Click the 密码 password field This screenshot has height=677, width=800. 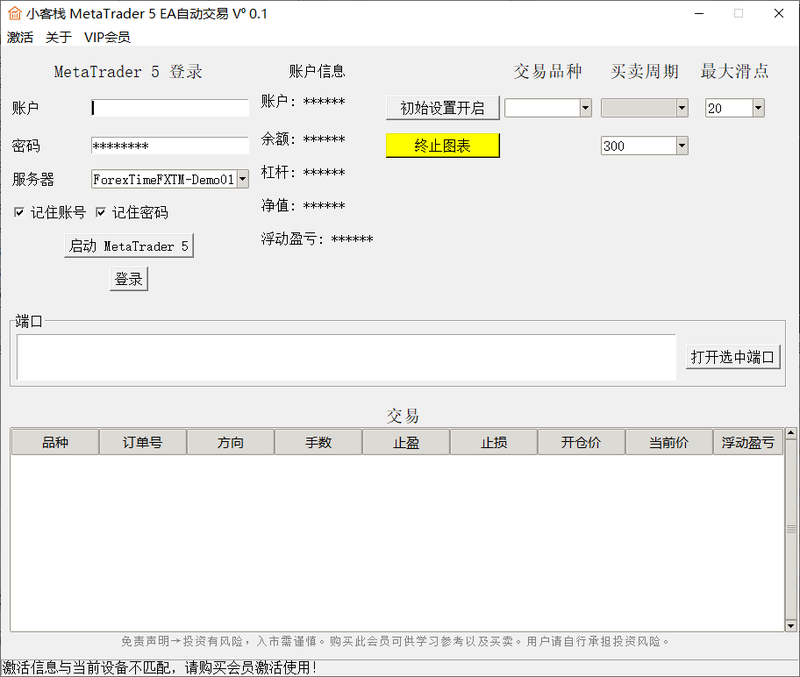point(170,146)
